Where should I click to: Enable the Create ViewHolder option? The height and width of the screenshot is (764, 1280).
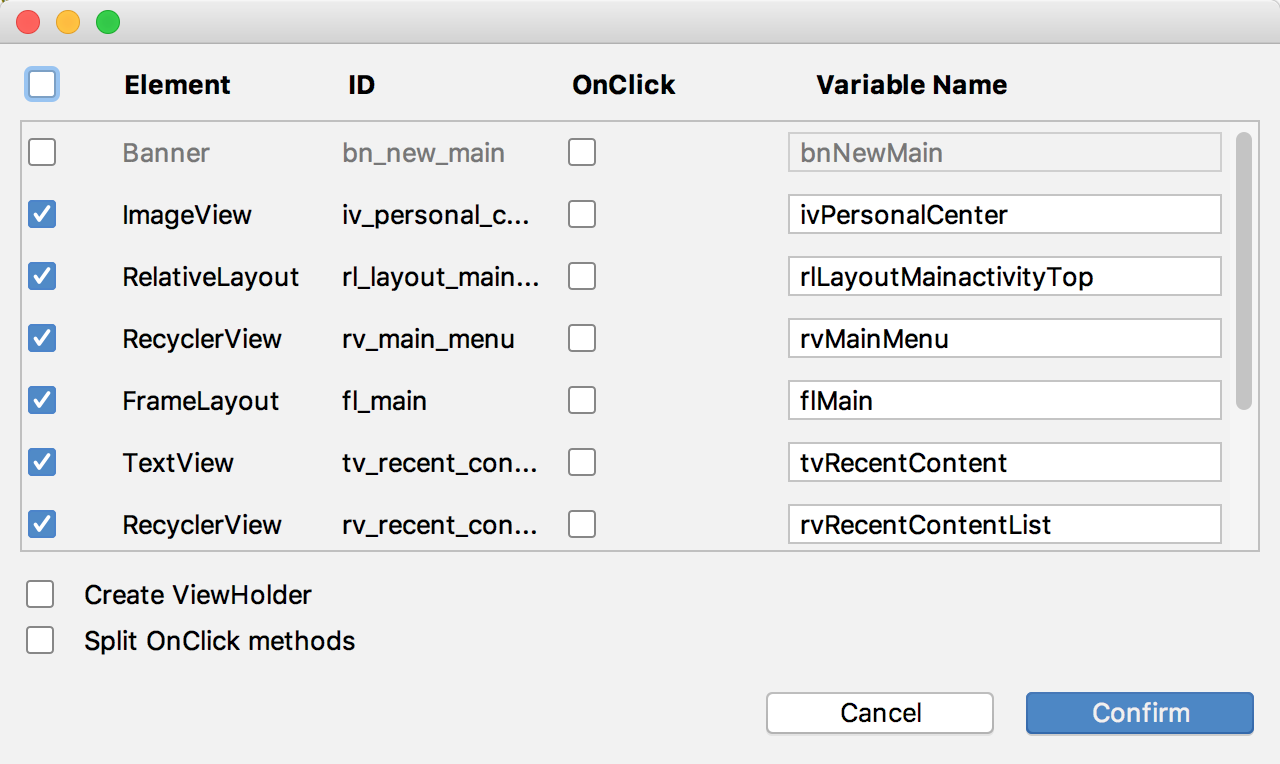(40, 595)
